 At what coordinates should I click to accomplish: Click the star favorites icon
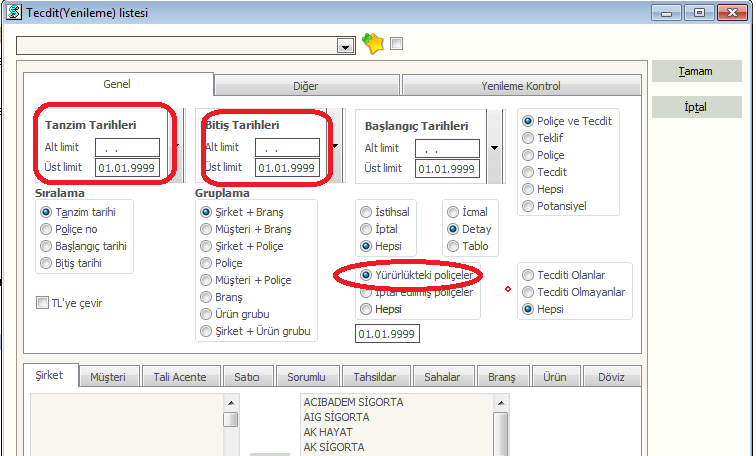[373, 45]
